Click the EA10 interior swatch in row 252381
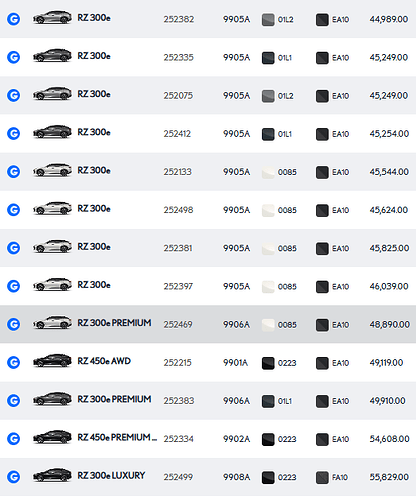 322,249
